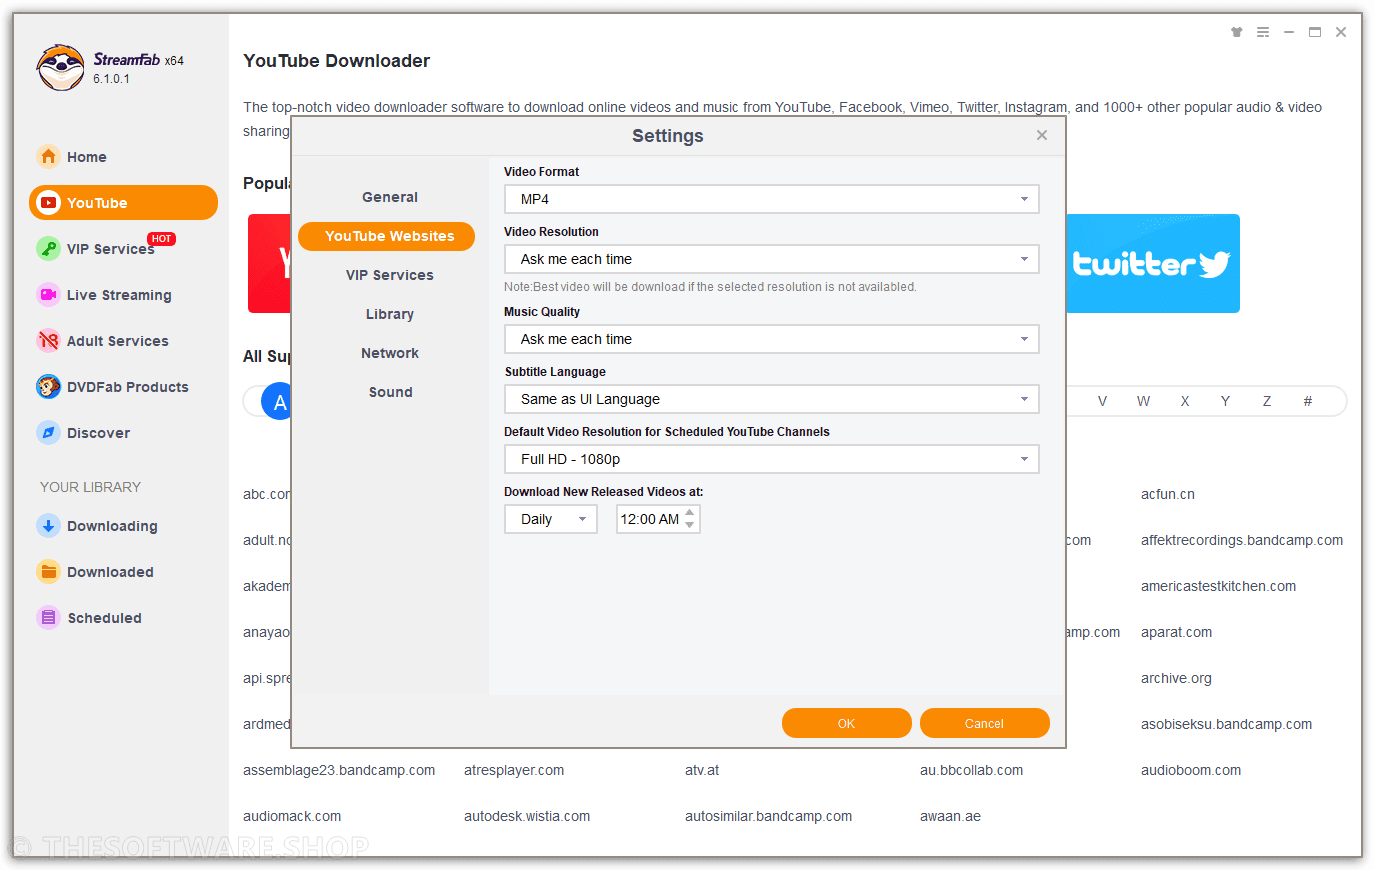Open assemblage23.bandcamp.com link
This screenshot has height=870, width=1375.
pyautogui.click(x=339, y=770)
